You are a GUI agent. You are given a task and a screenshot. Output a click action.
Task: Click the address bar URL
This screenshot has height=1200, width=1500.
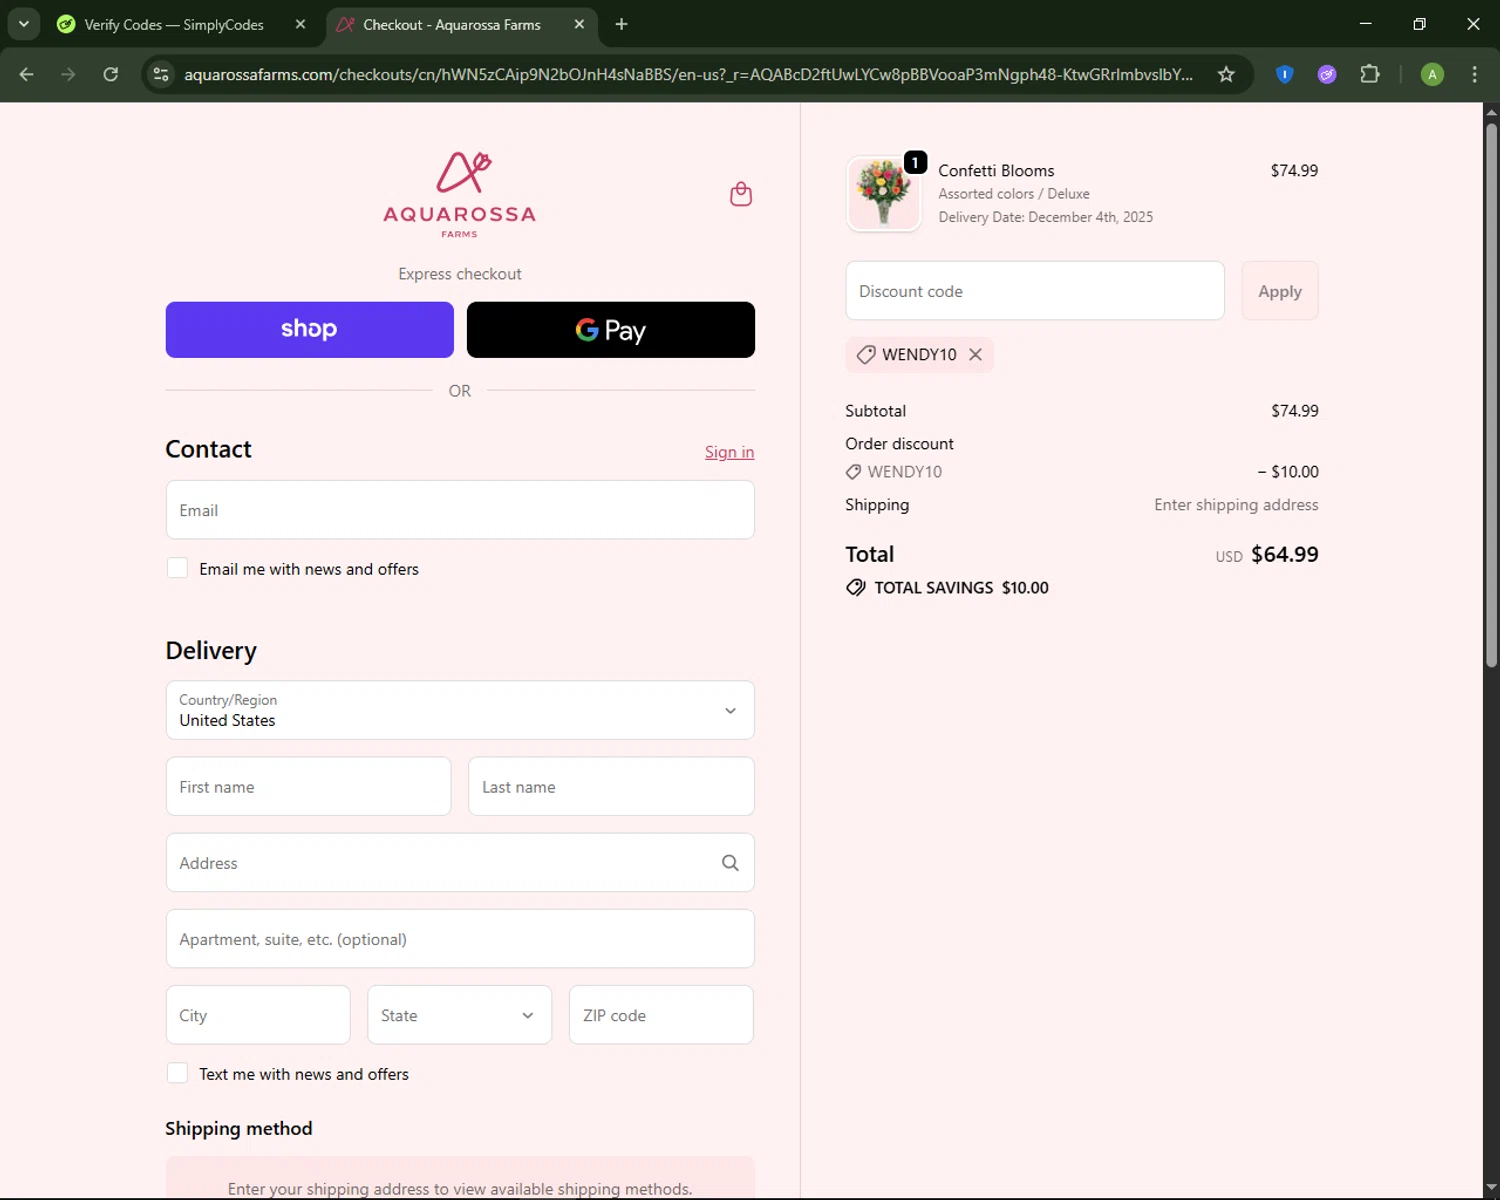click(688, 74)
